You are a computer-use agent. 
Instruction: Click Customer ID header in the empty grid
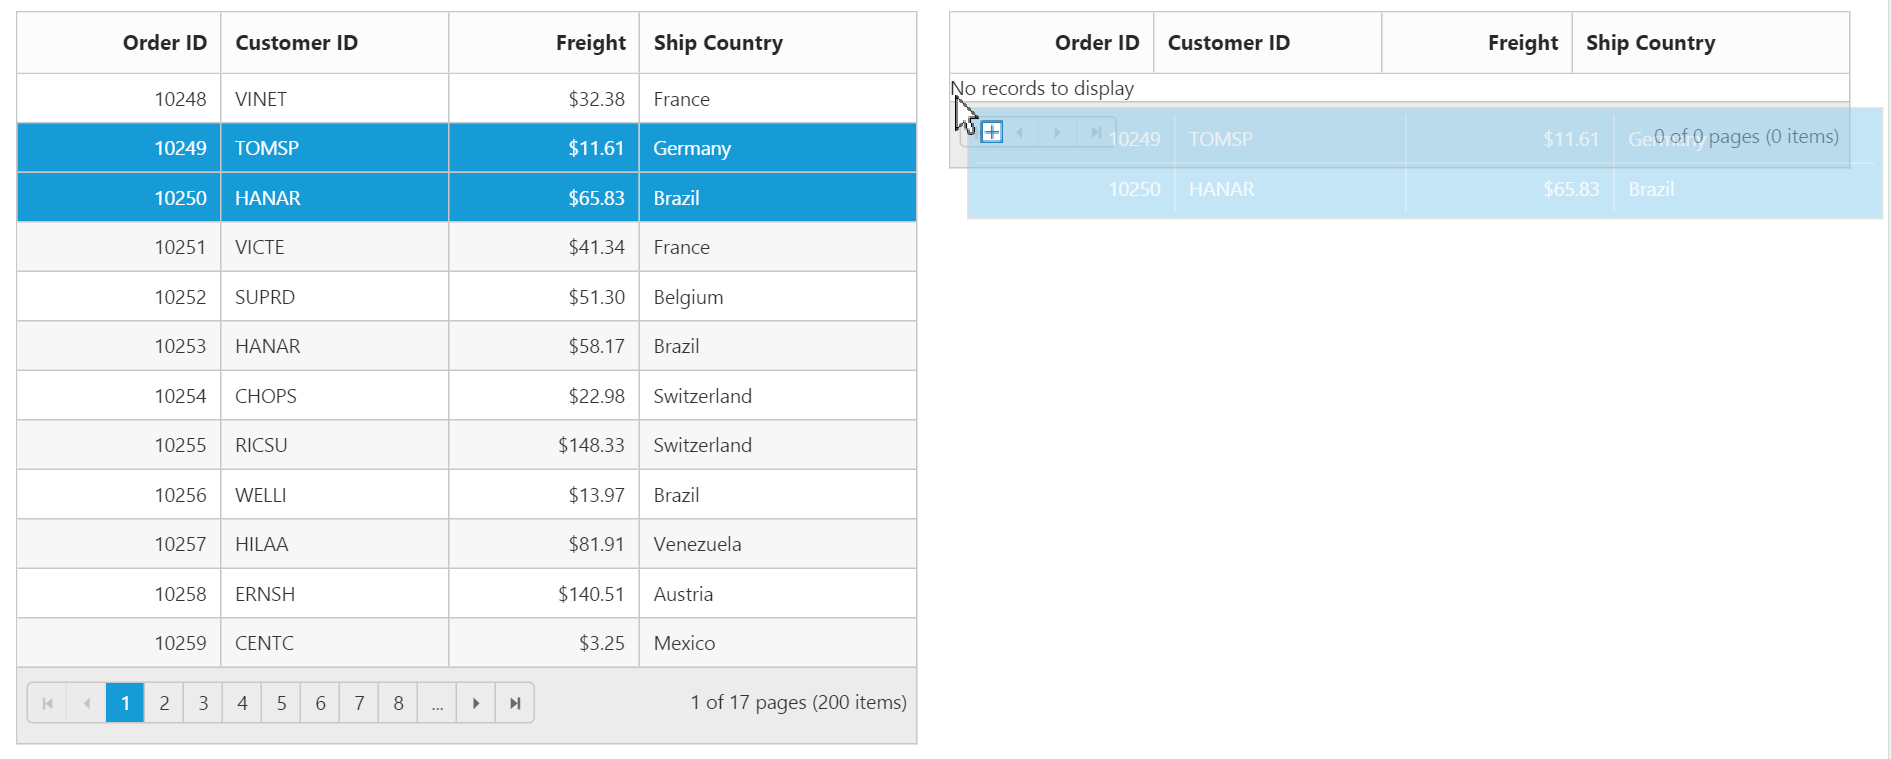point(1228,43)
